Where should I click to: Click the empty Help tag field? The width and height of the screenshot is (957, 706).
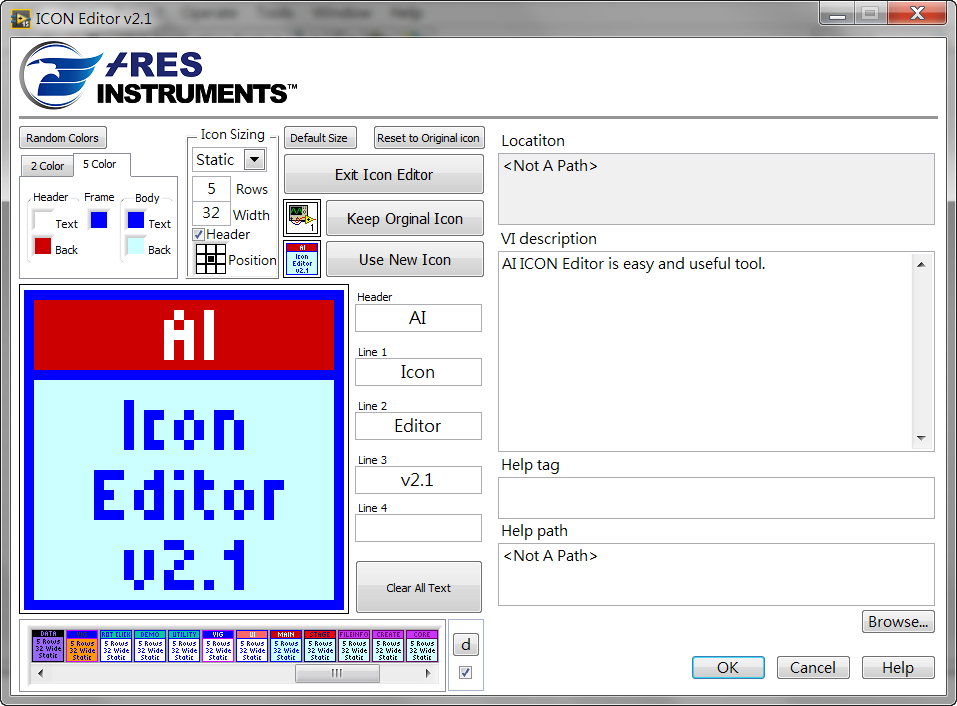point(716,498)
